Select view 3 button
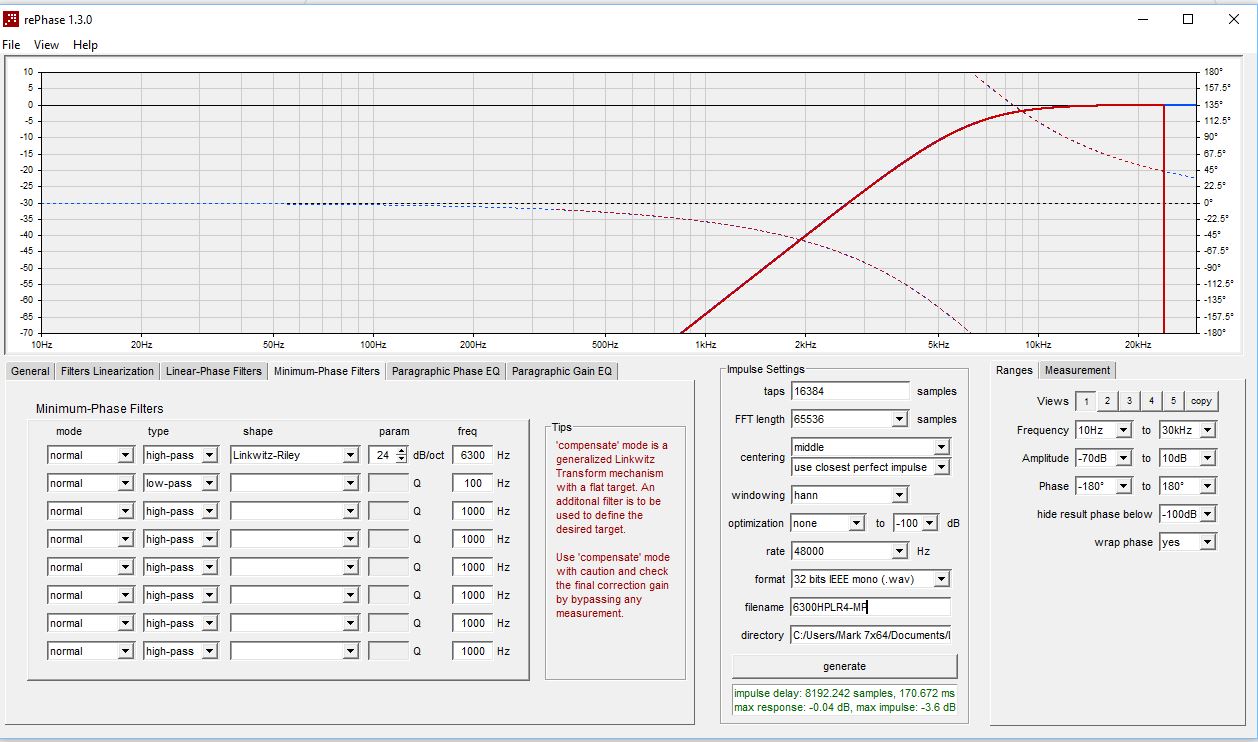1258x742 pixels. pos(1129,401)
